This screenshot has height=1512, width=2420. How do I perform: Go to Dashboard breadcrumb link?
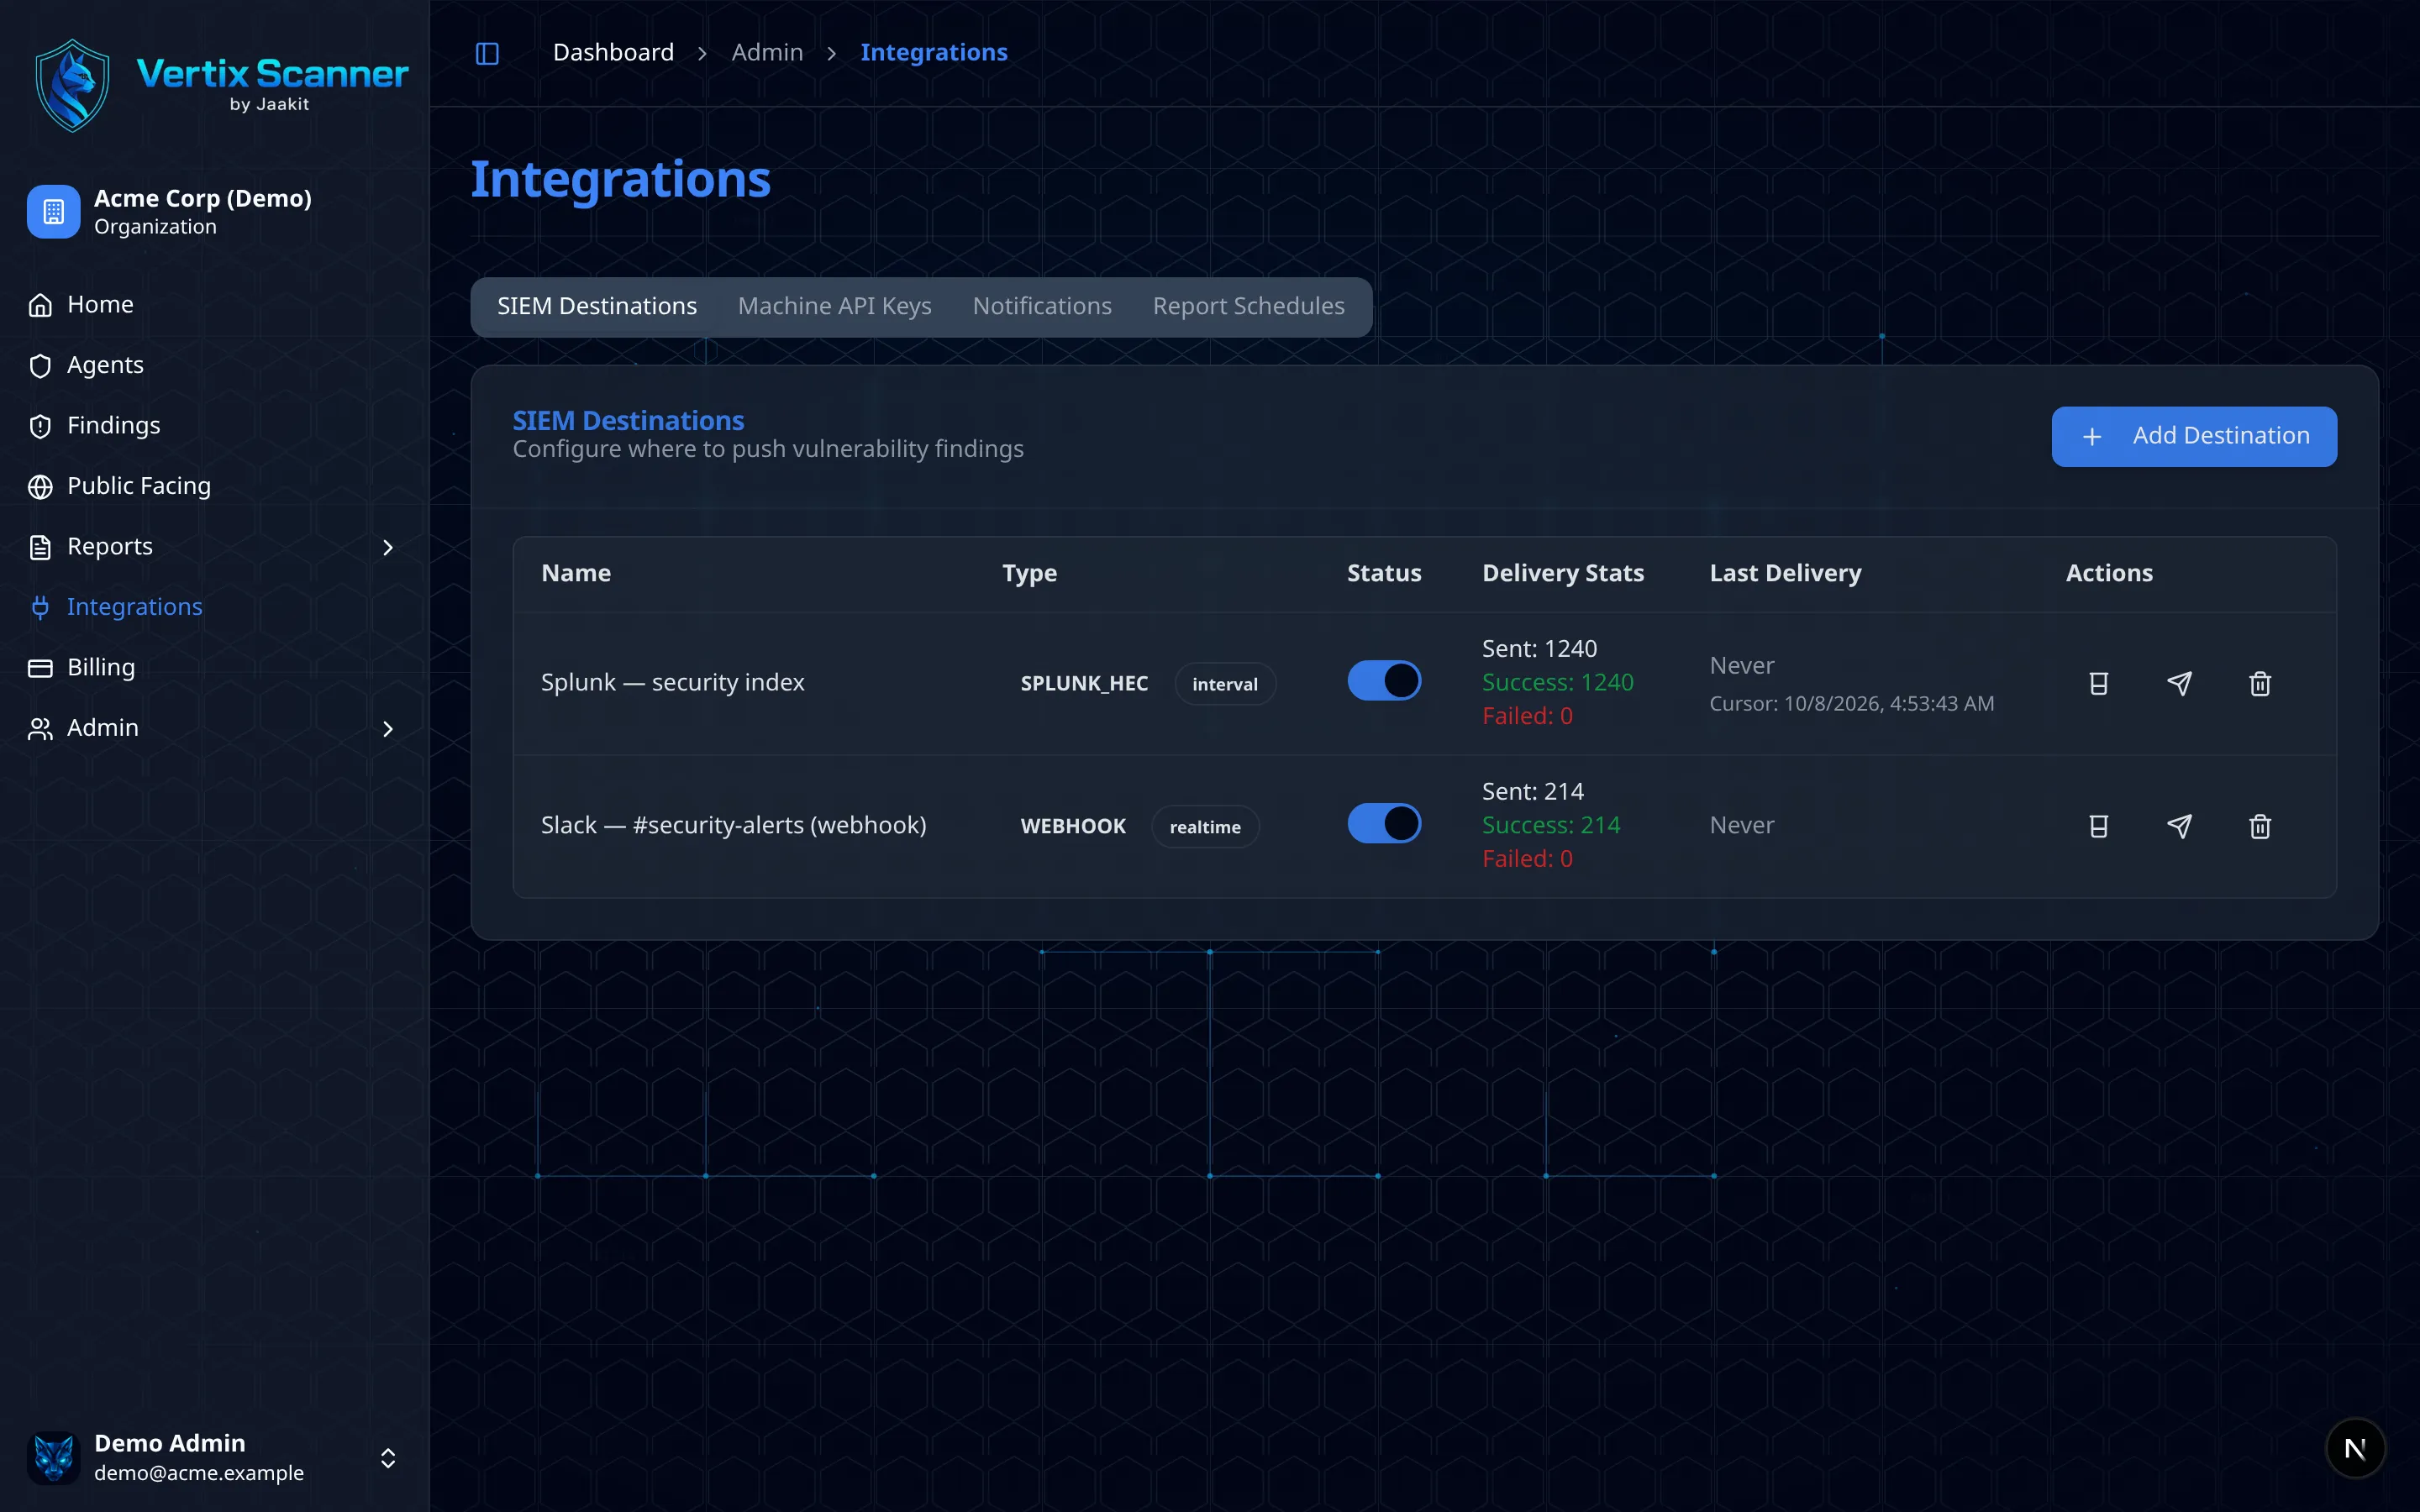(x=613, y=53)
